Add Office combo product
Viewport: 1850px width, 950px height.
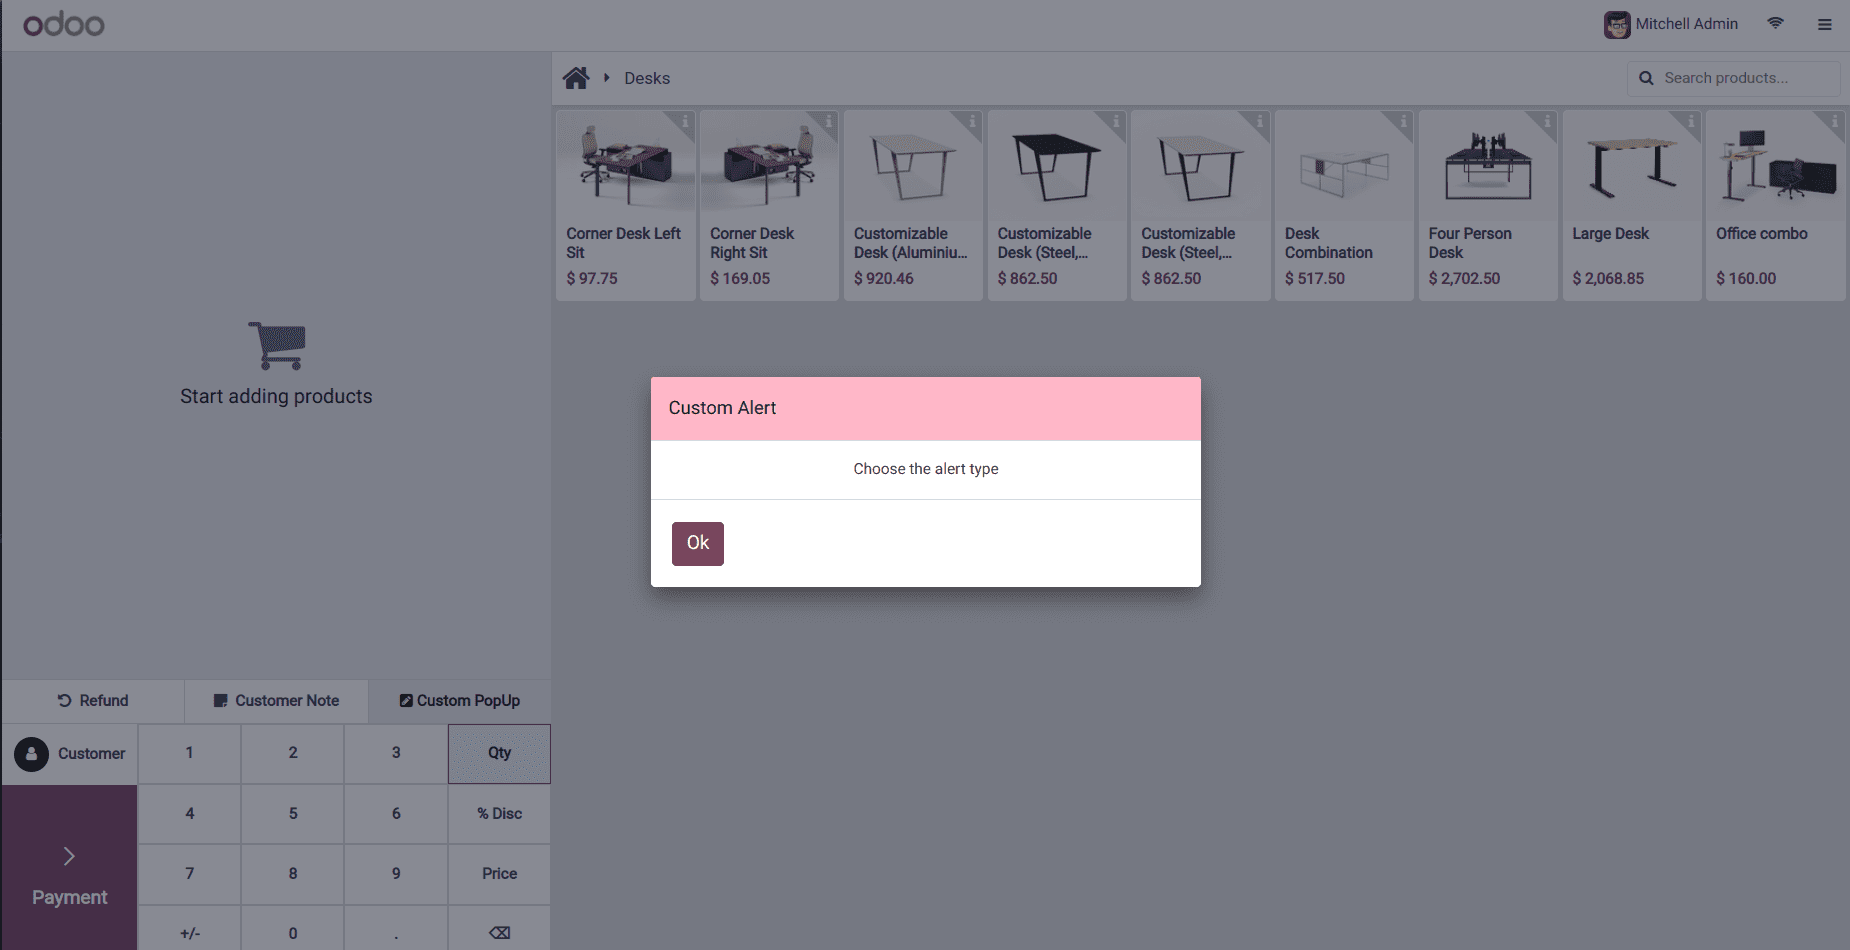click(x=1776, y=205)
